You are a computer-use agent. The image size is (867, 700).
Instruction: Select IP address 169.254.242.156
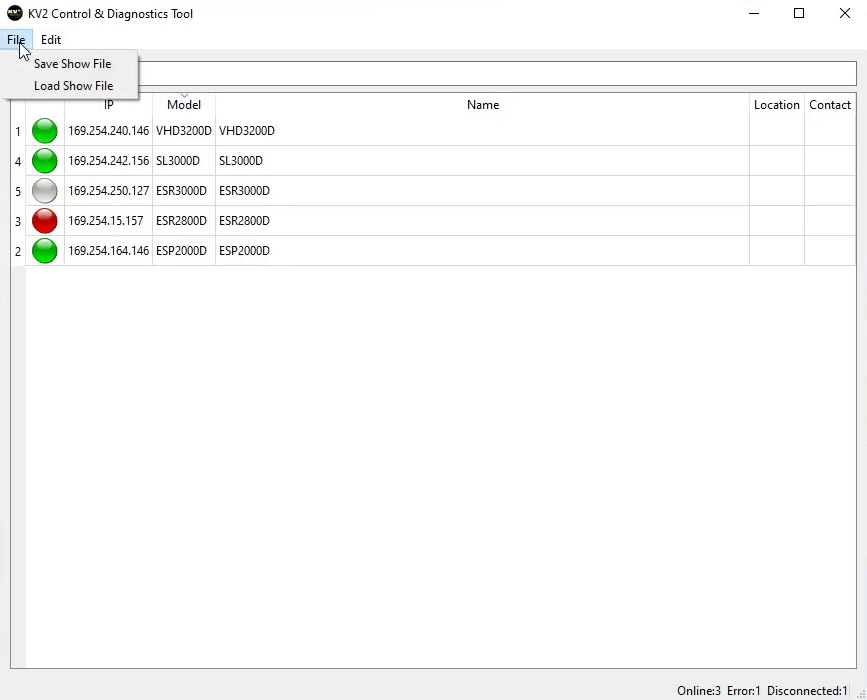(x=108, y=161)
